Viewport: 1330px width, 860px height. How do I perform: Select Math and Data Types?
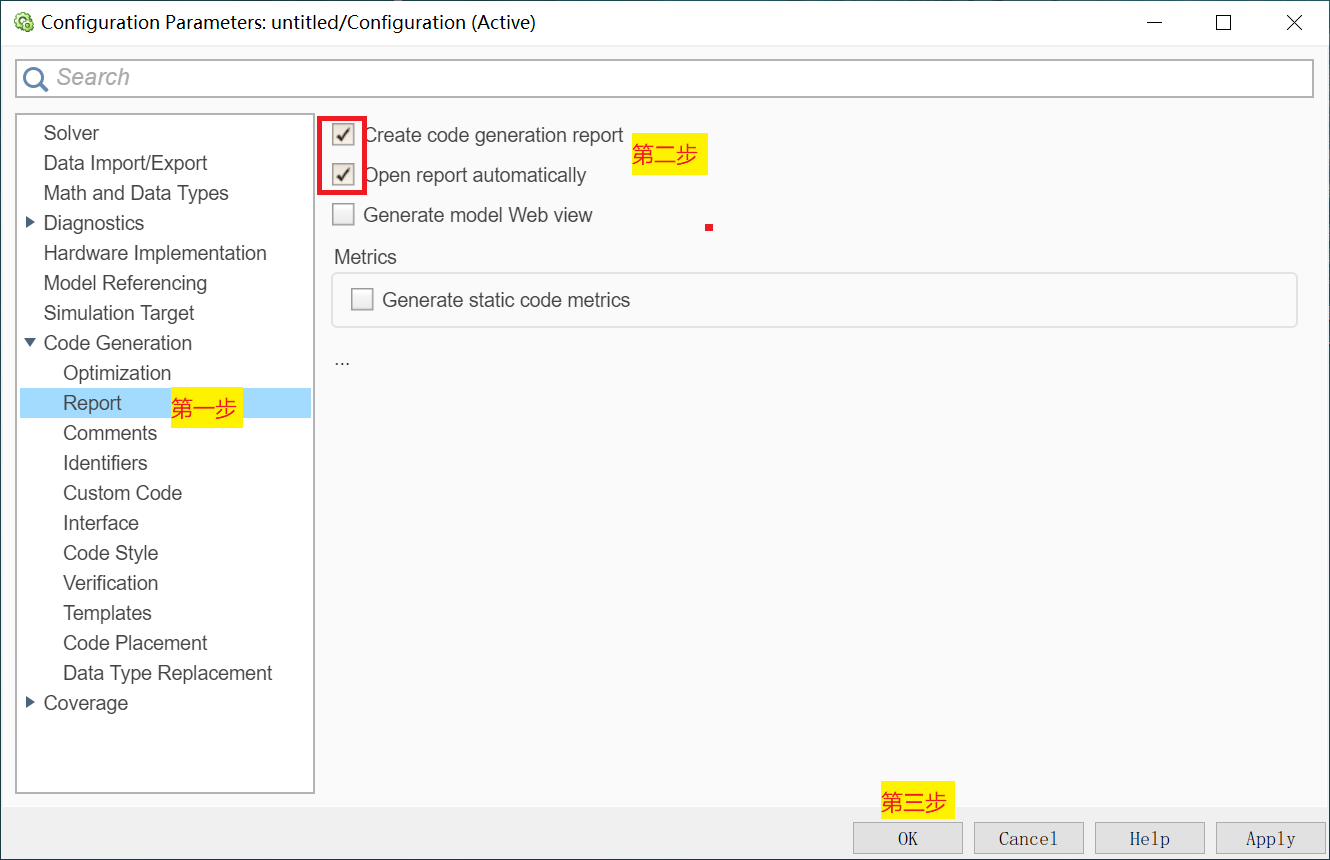[136, 193]
